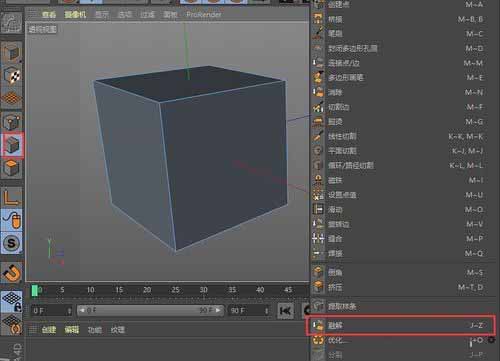
Task: Open the material manager 功能 menu
Action: [x=95, y=330]
